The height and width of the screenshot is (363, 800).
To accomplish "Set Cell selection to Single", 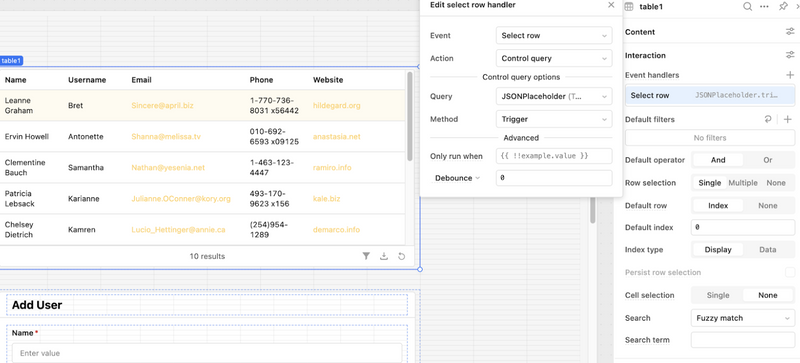I will coord(718,295).
